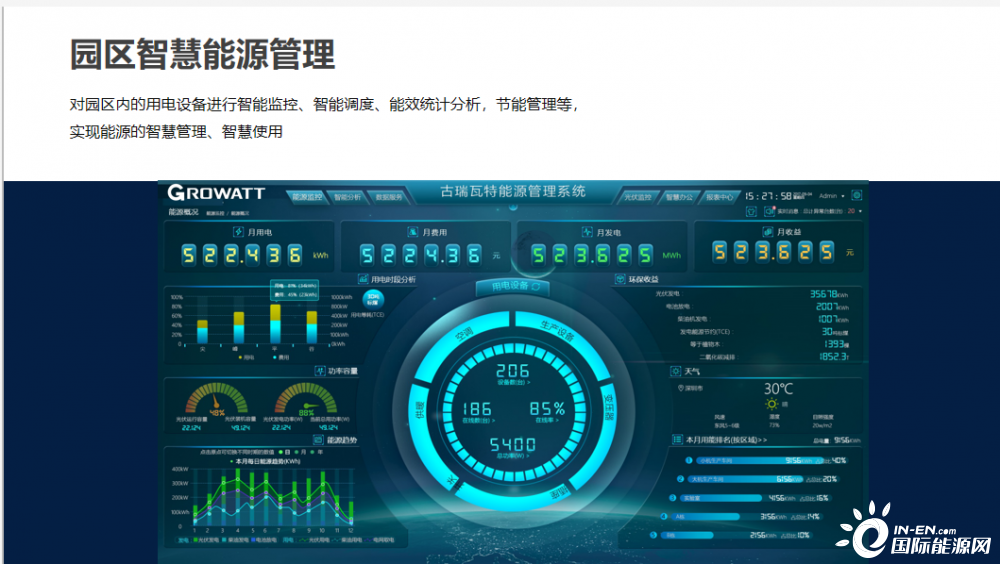Click the pulse icon beside 月发电
This screenshot has width=1000, height=564.
[587, 232]
